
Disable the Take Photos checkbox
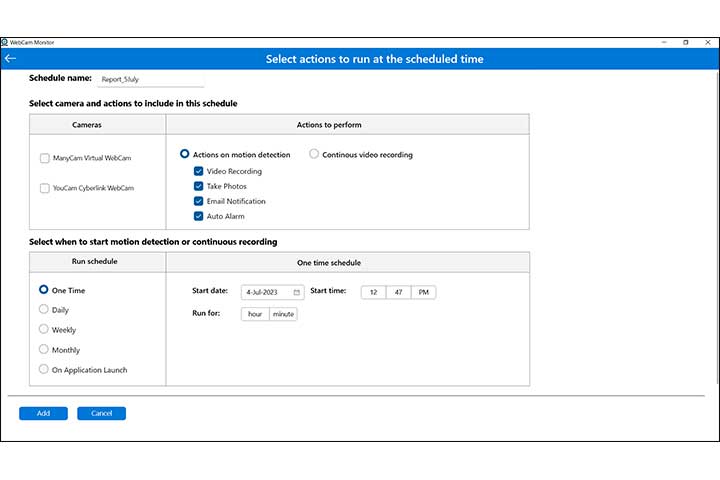(199, 186)
